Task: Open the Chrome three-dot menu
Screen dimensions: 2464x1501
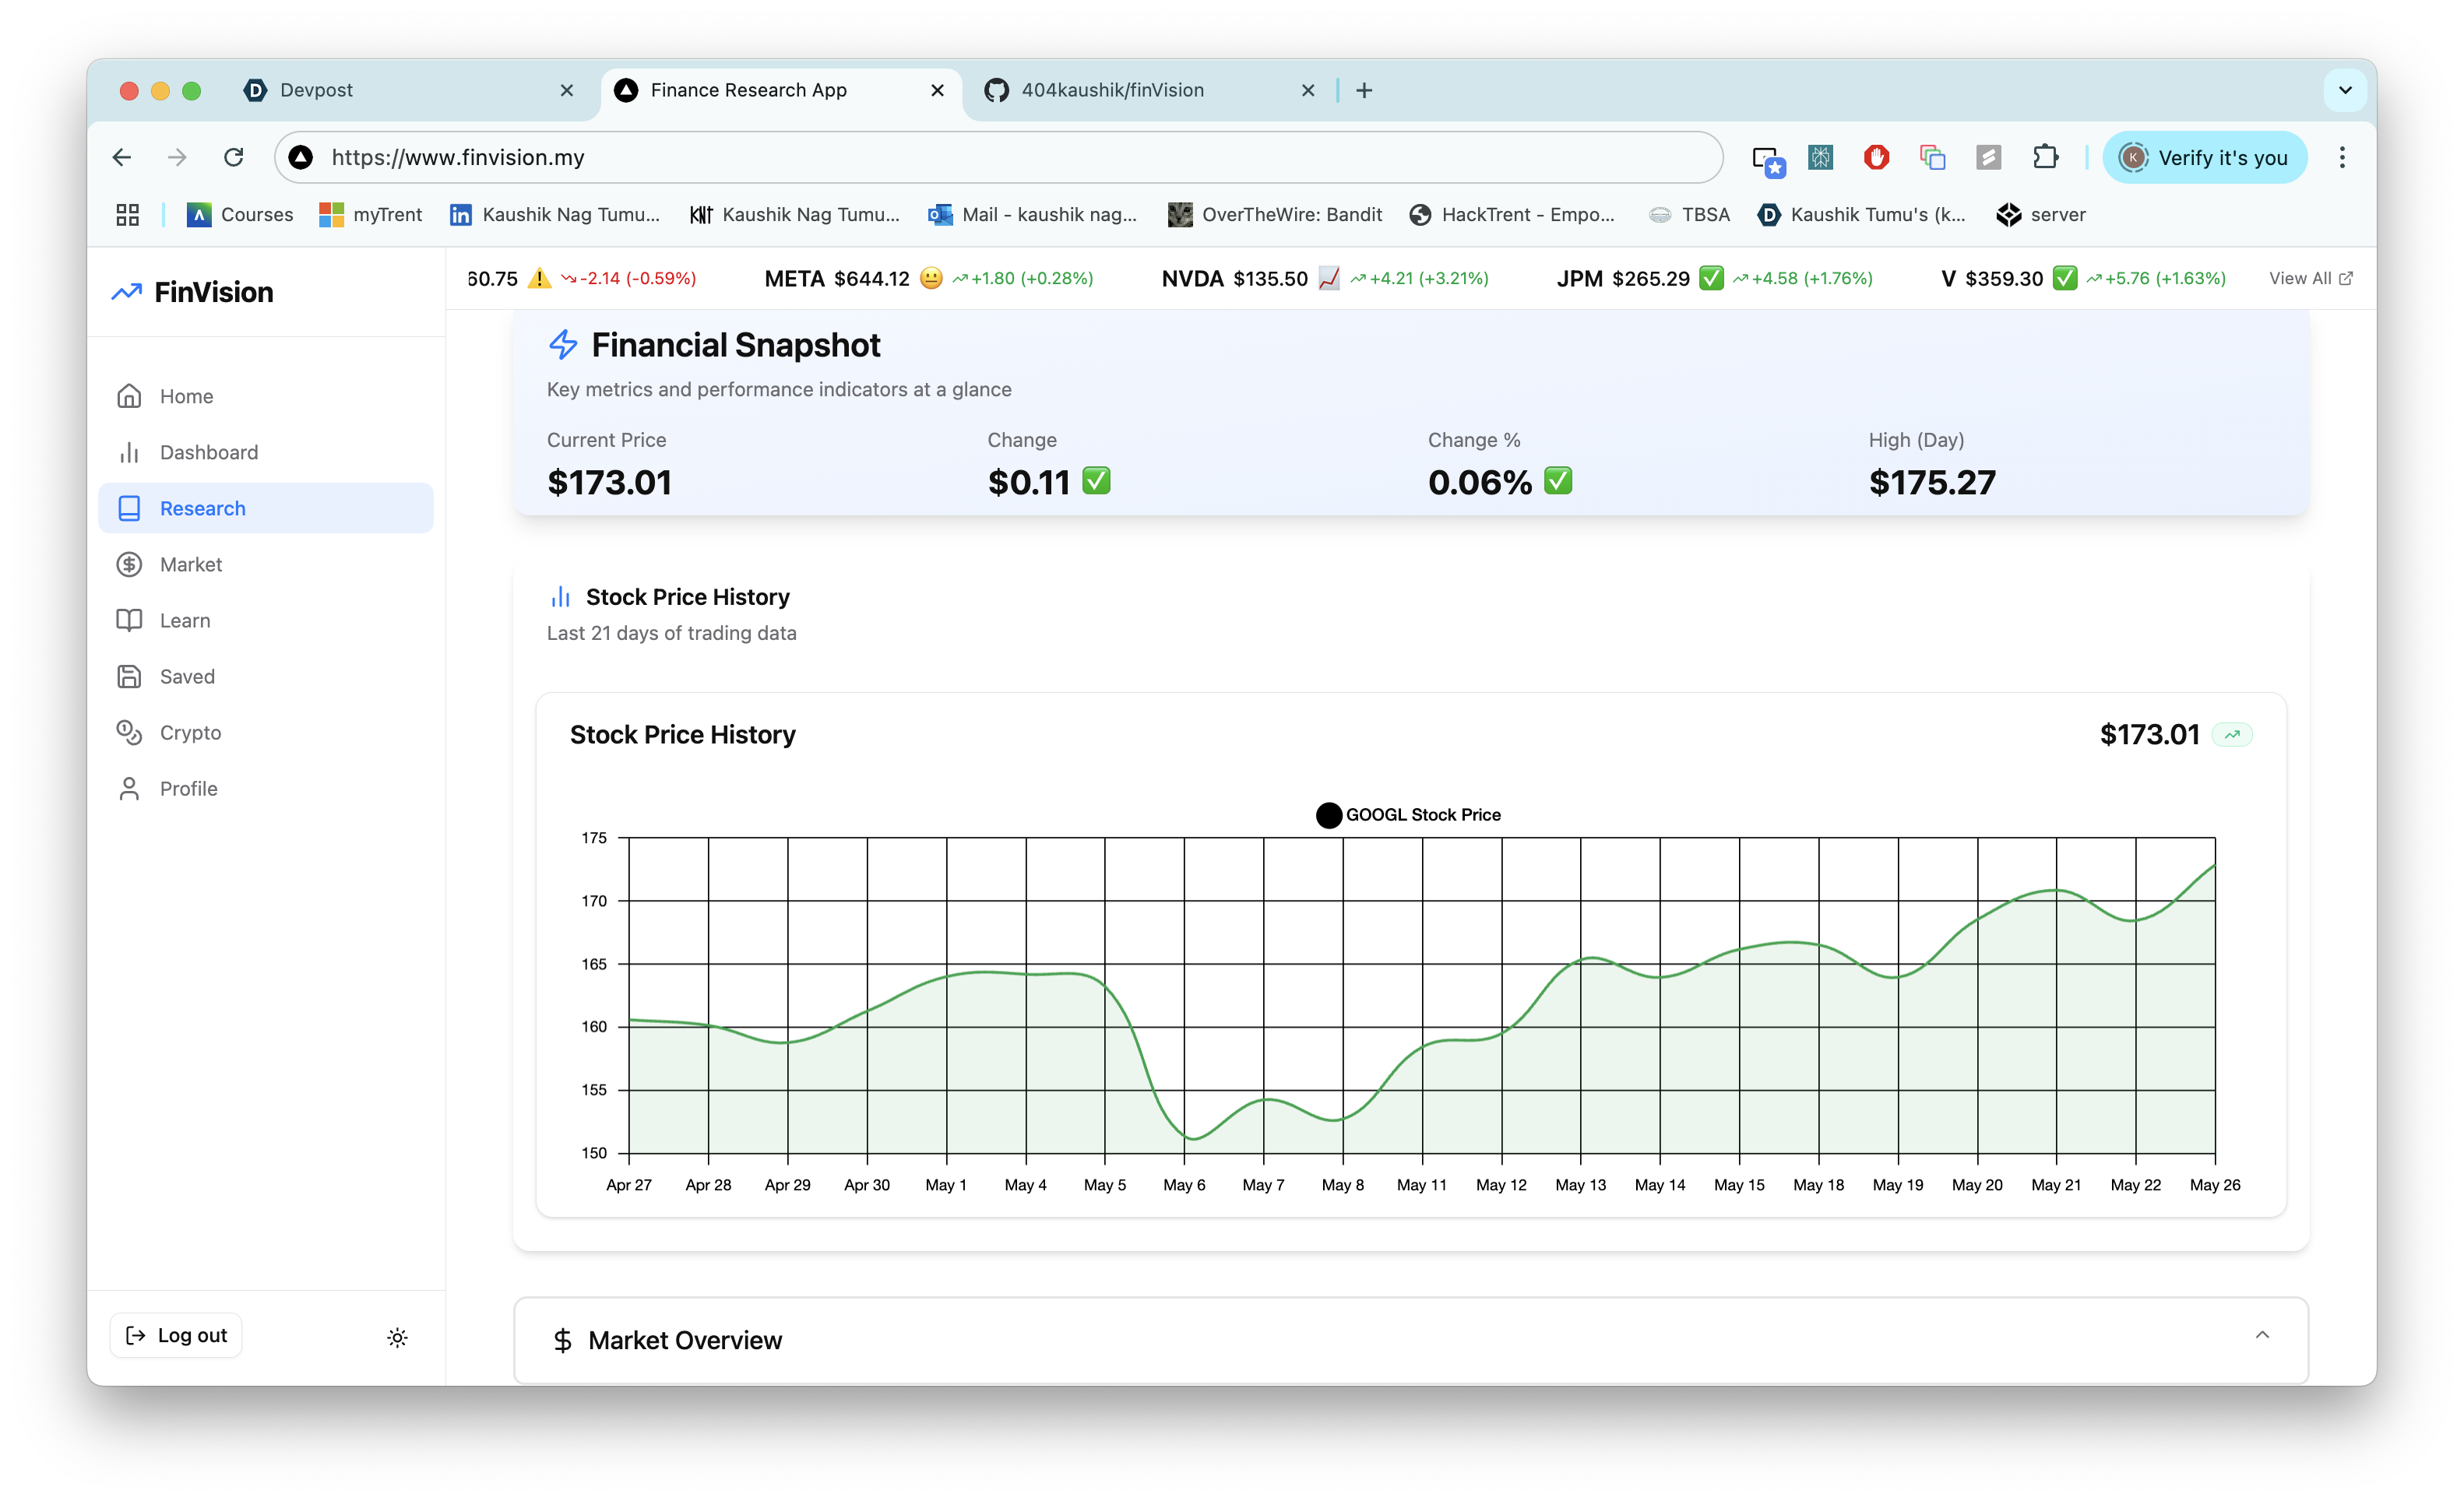Action: 2342,157
